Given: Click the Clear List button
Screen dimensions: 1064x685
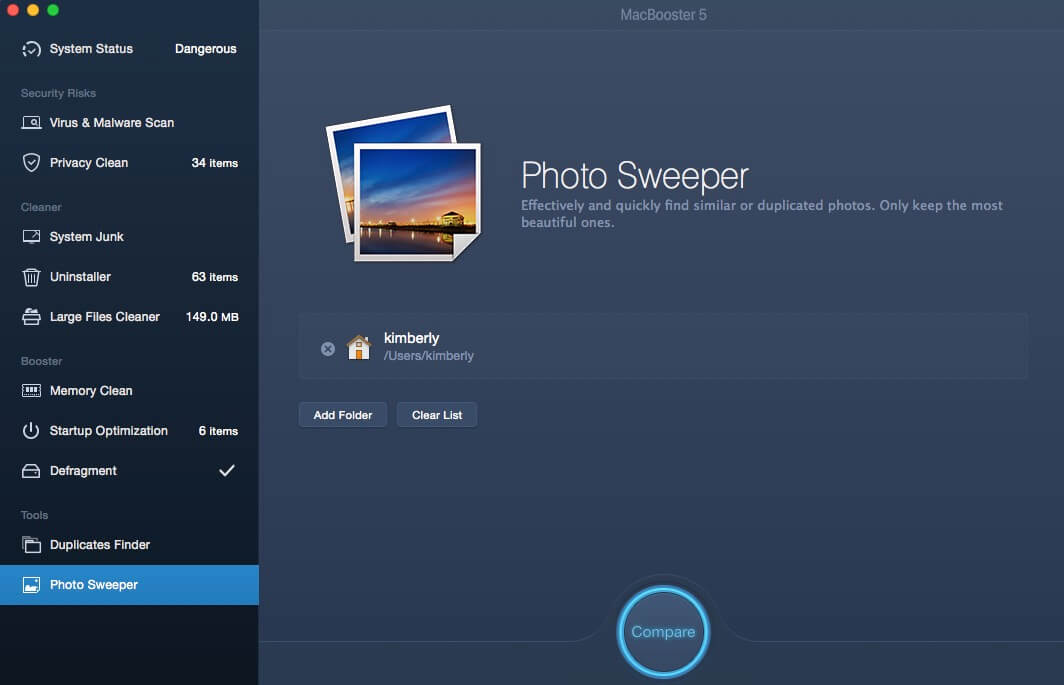Looking at the screenshot, I should 437,415.
